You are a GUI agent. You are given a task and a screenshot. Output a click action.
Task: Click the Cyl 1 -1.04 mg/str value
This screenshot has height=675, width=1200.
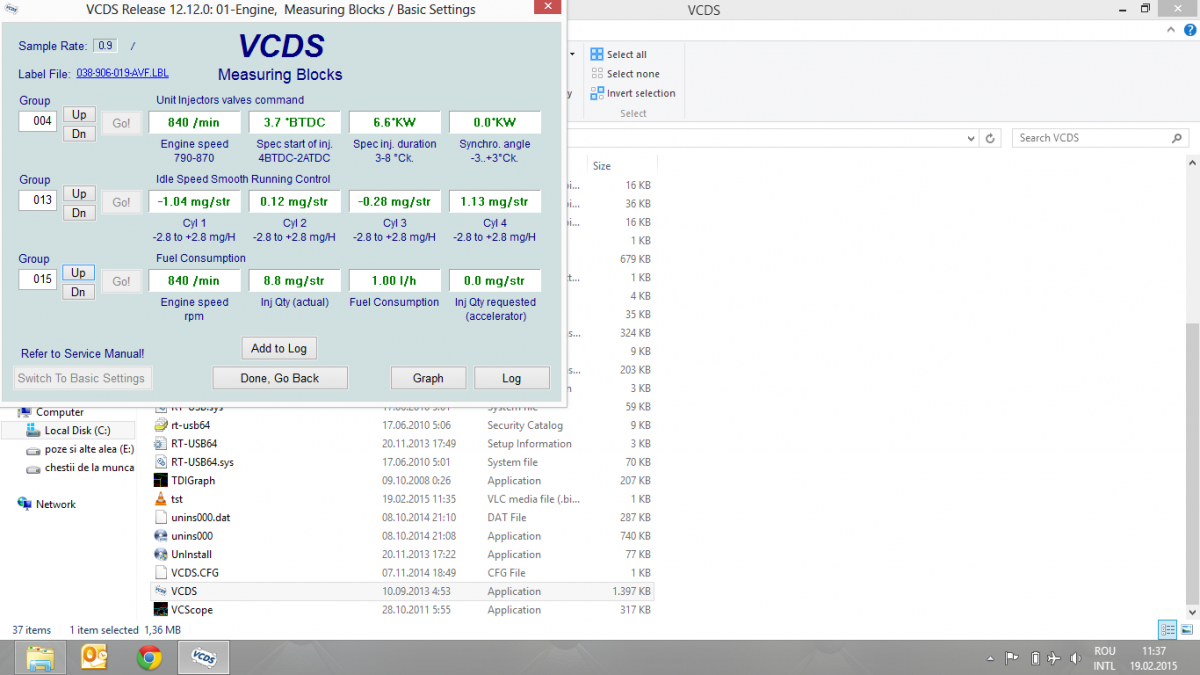tap(195, 201)
